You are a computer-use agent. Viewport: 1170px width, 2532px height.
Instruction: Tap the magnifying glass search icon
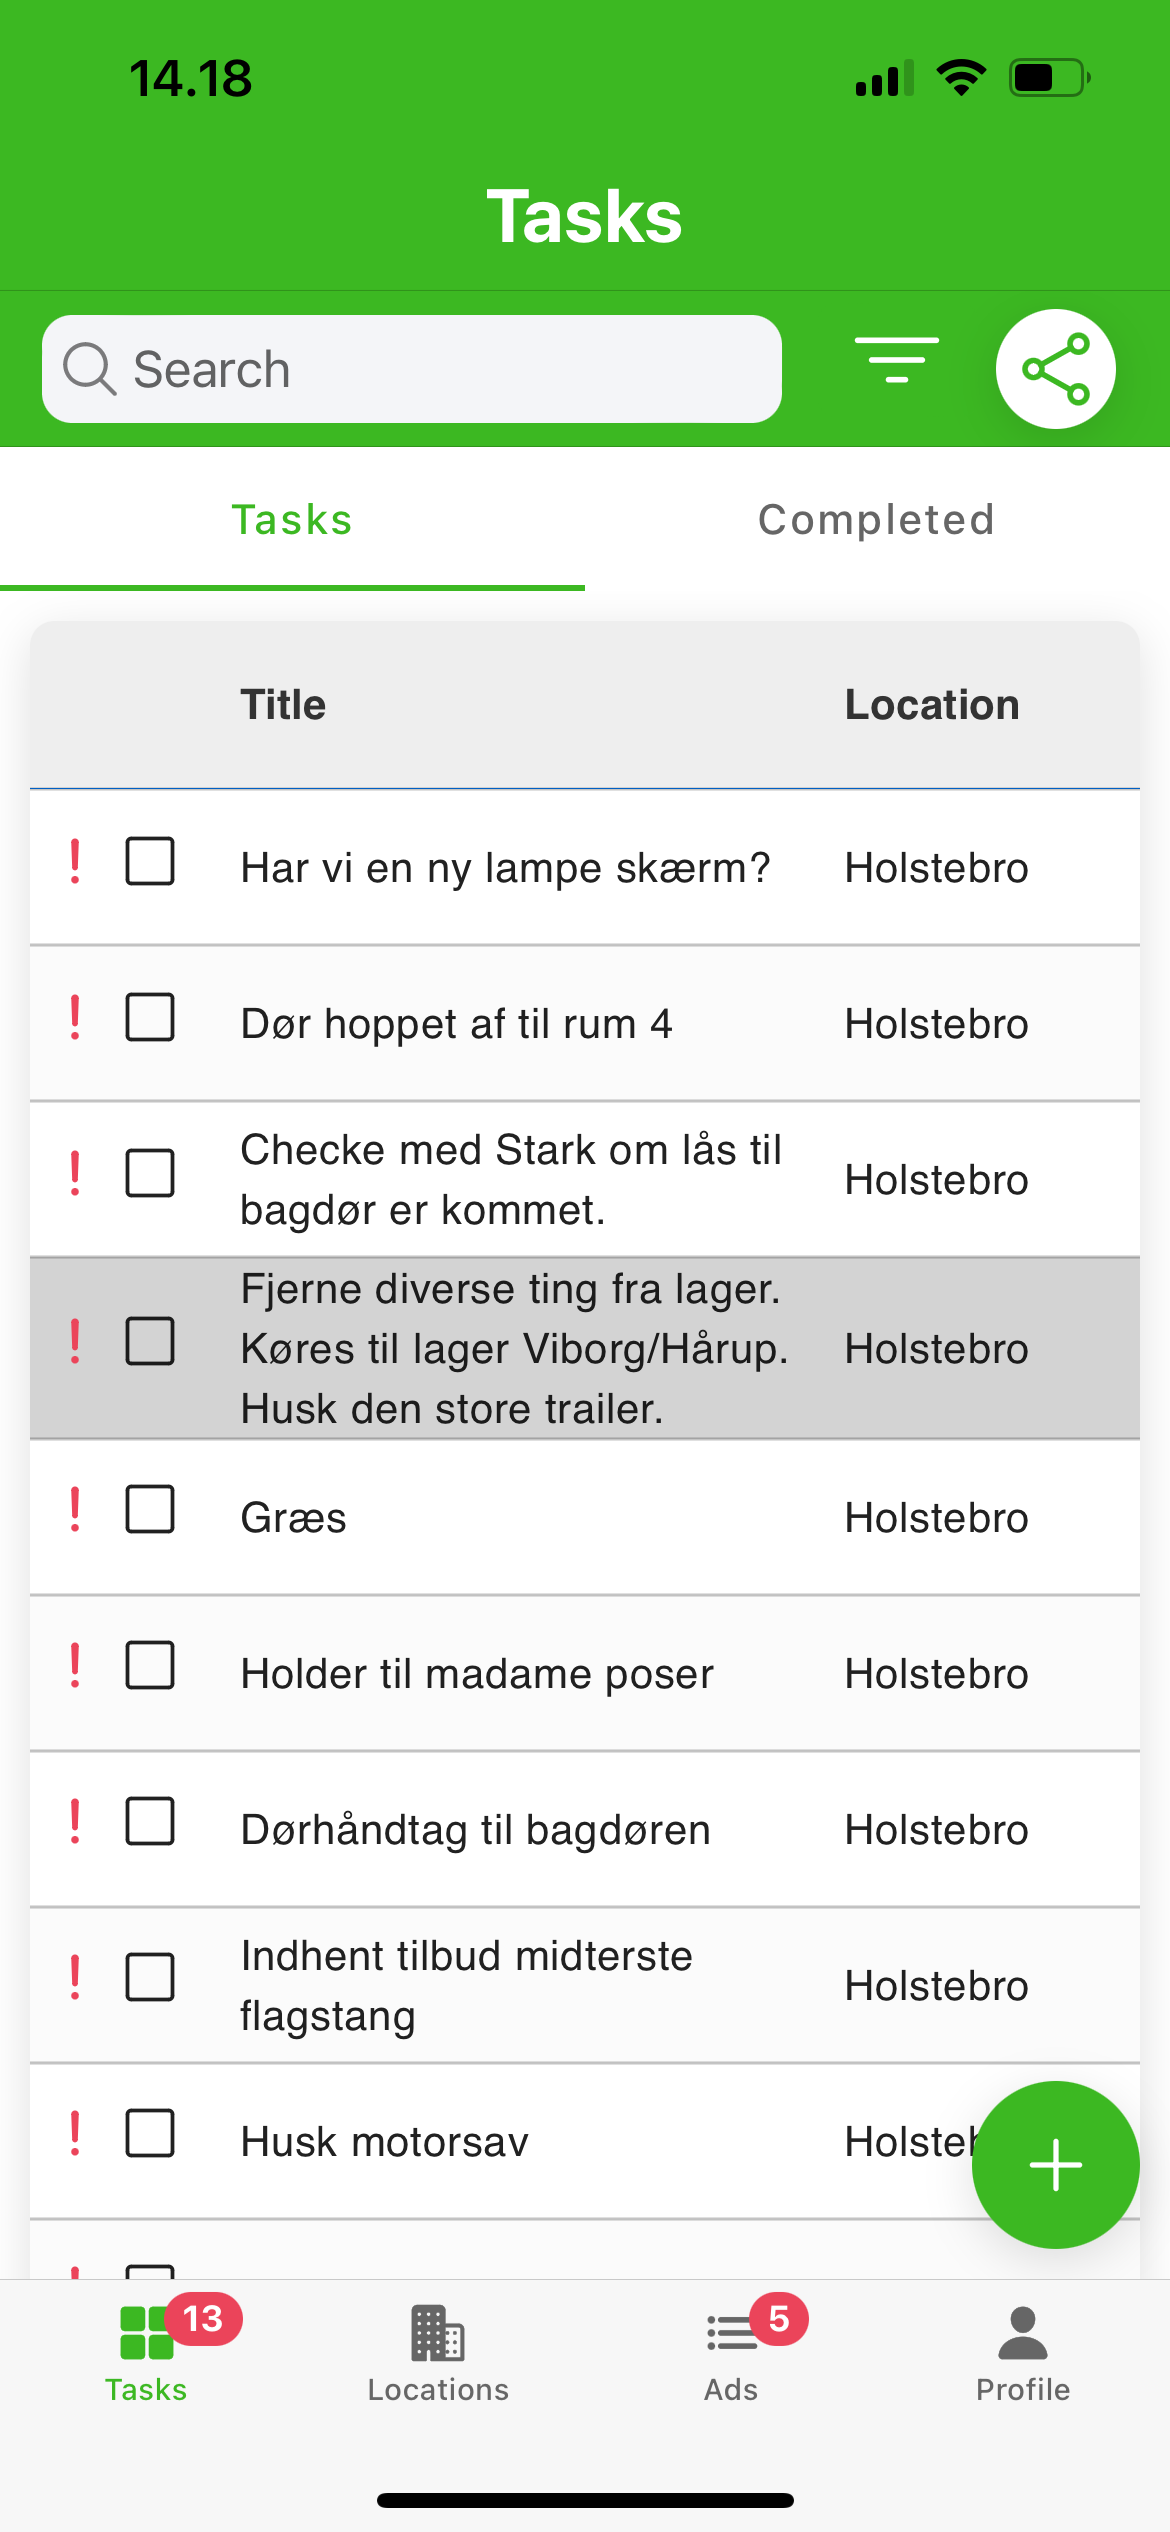tap(90, 369)
